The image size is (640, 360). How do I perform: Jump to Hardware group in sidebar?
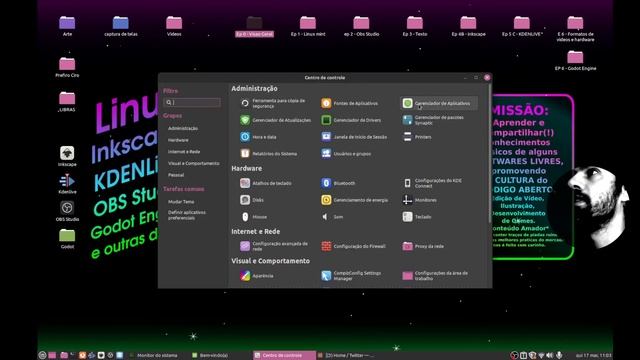[178, 140]
